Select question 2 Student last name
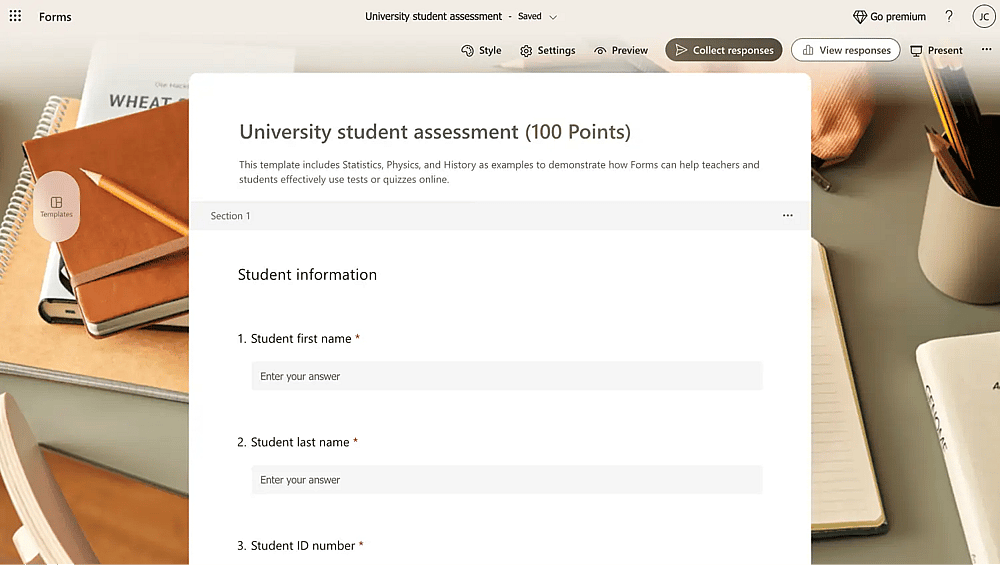 (297, 442)
